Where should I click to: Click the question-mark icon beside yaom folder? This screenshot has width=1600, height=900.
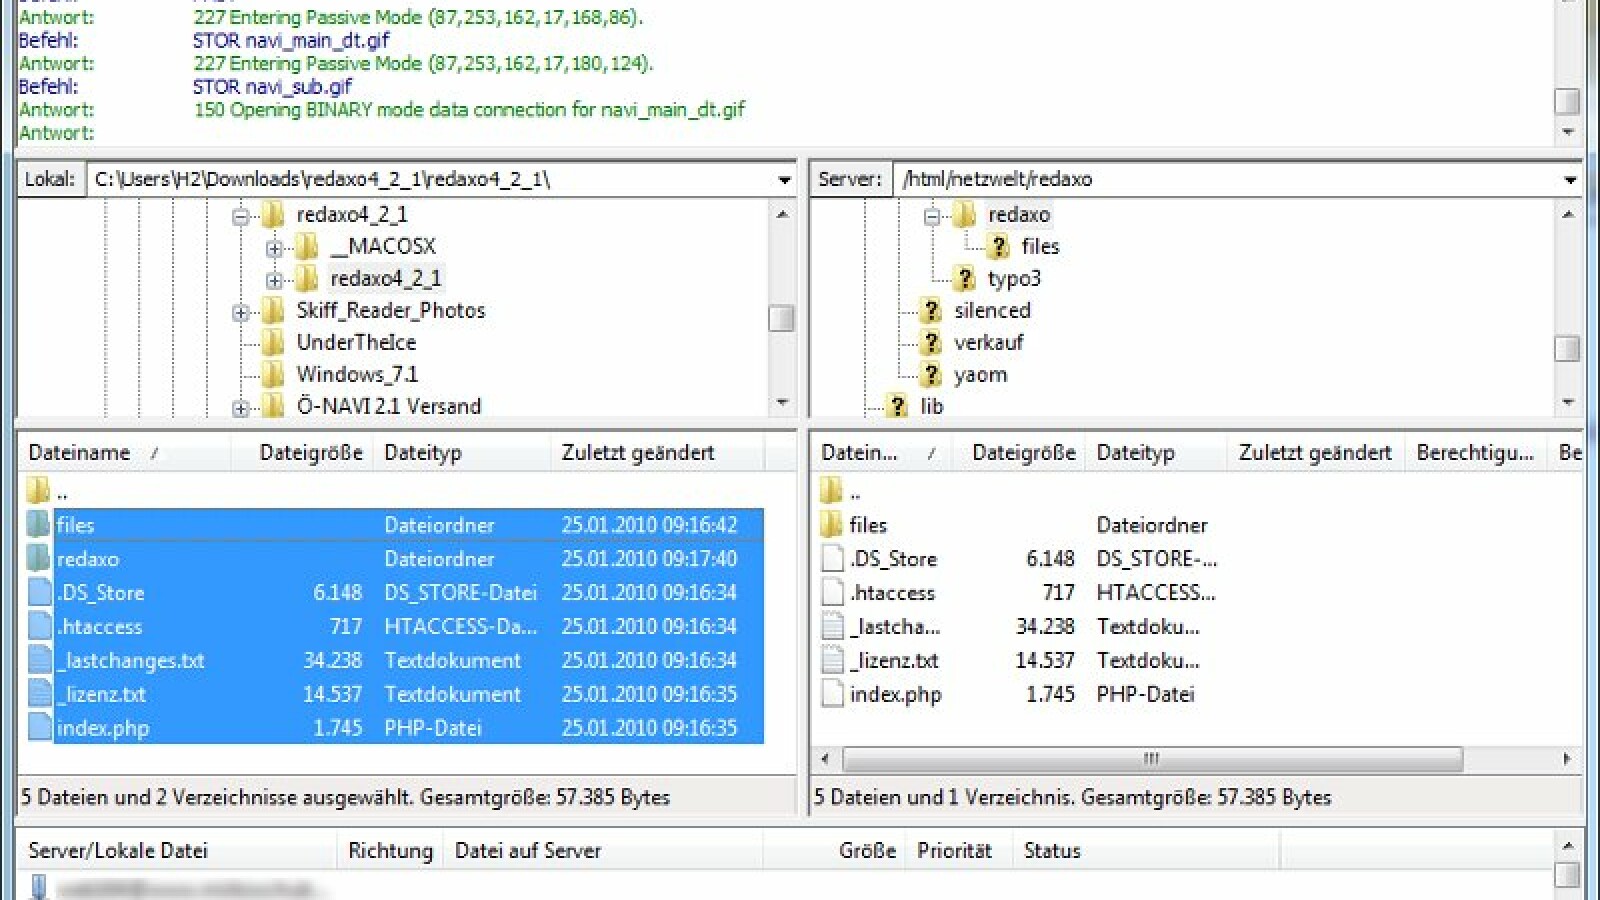tap(931, 374)
